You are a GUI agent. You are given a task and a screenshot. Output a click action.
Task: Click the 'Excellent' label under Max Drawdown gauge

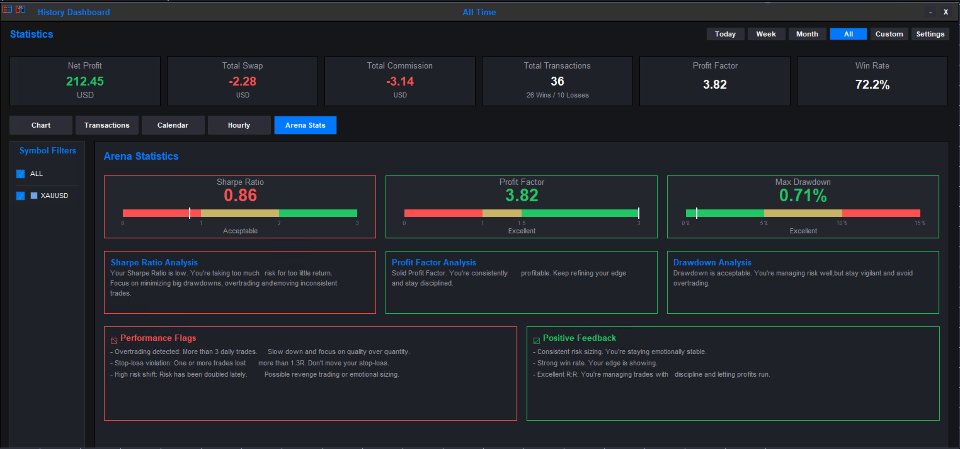pos(803,232)
